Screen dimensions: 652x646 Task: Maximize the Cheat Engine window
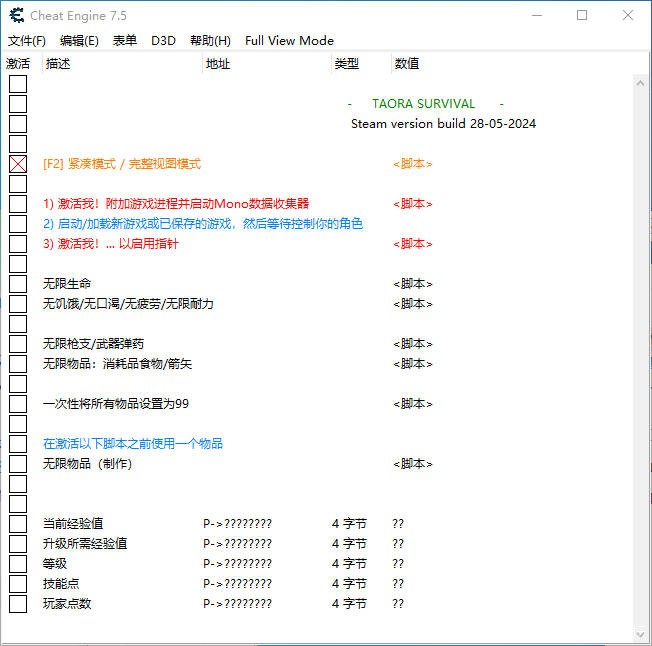pos(582,15)
